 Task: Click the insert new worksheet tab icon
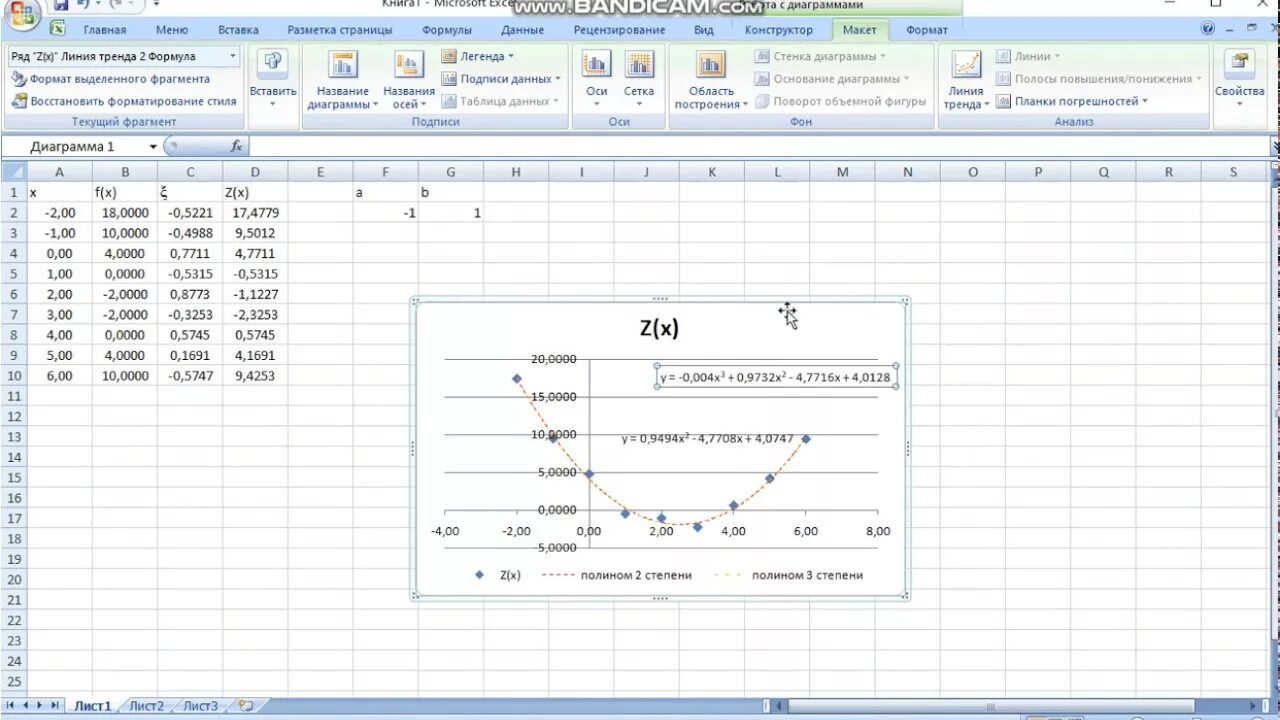coord(246,706)
